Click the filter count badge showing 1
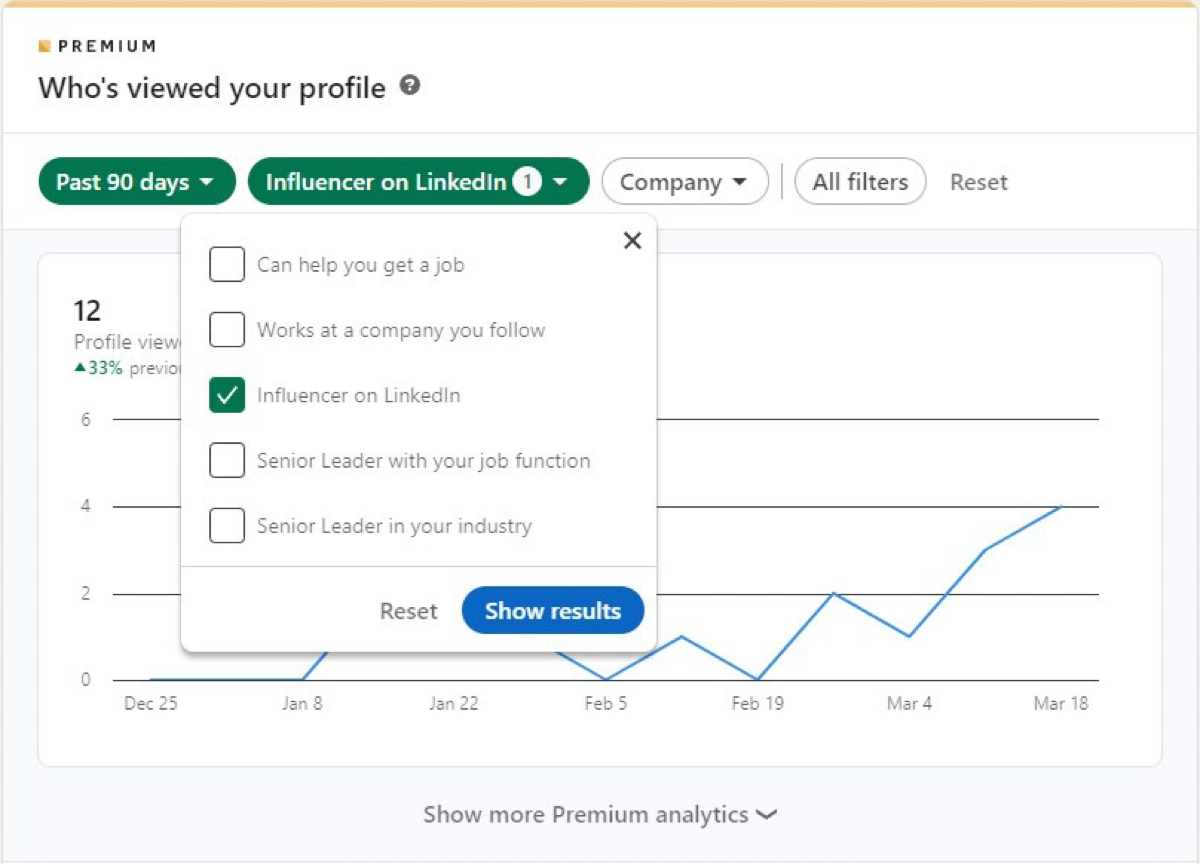 tap(527, 182)
